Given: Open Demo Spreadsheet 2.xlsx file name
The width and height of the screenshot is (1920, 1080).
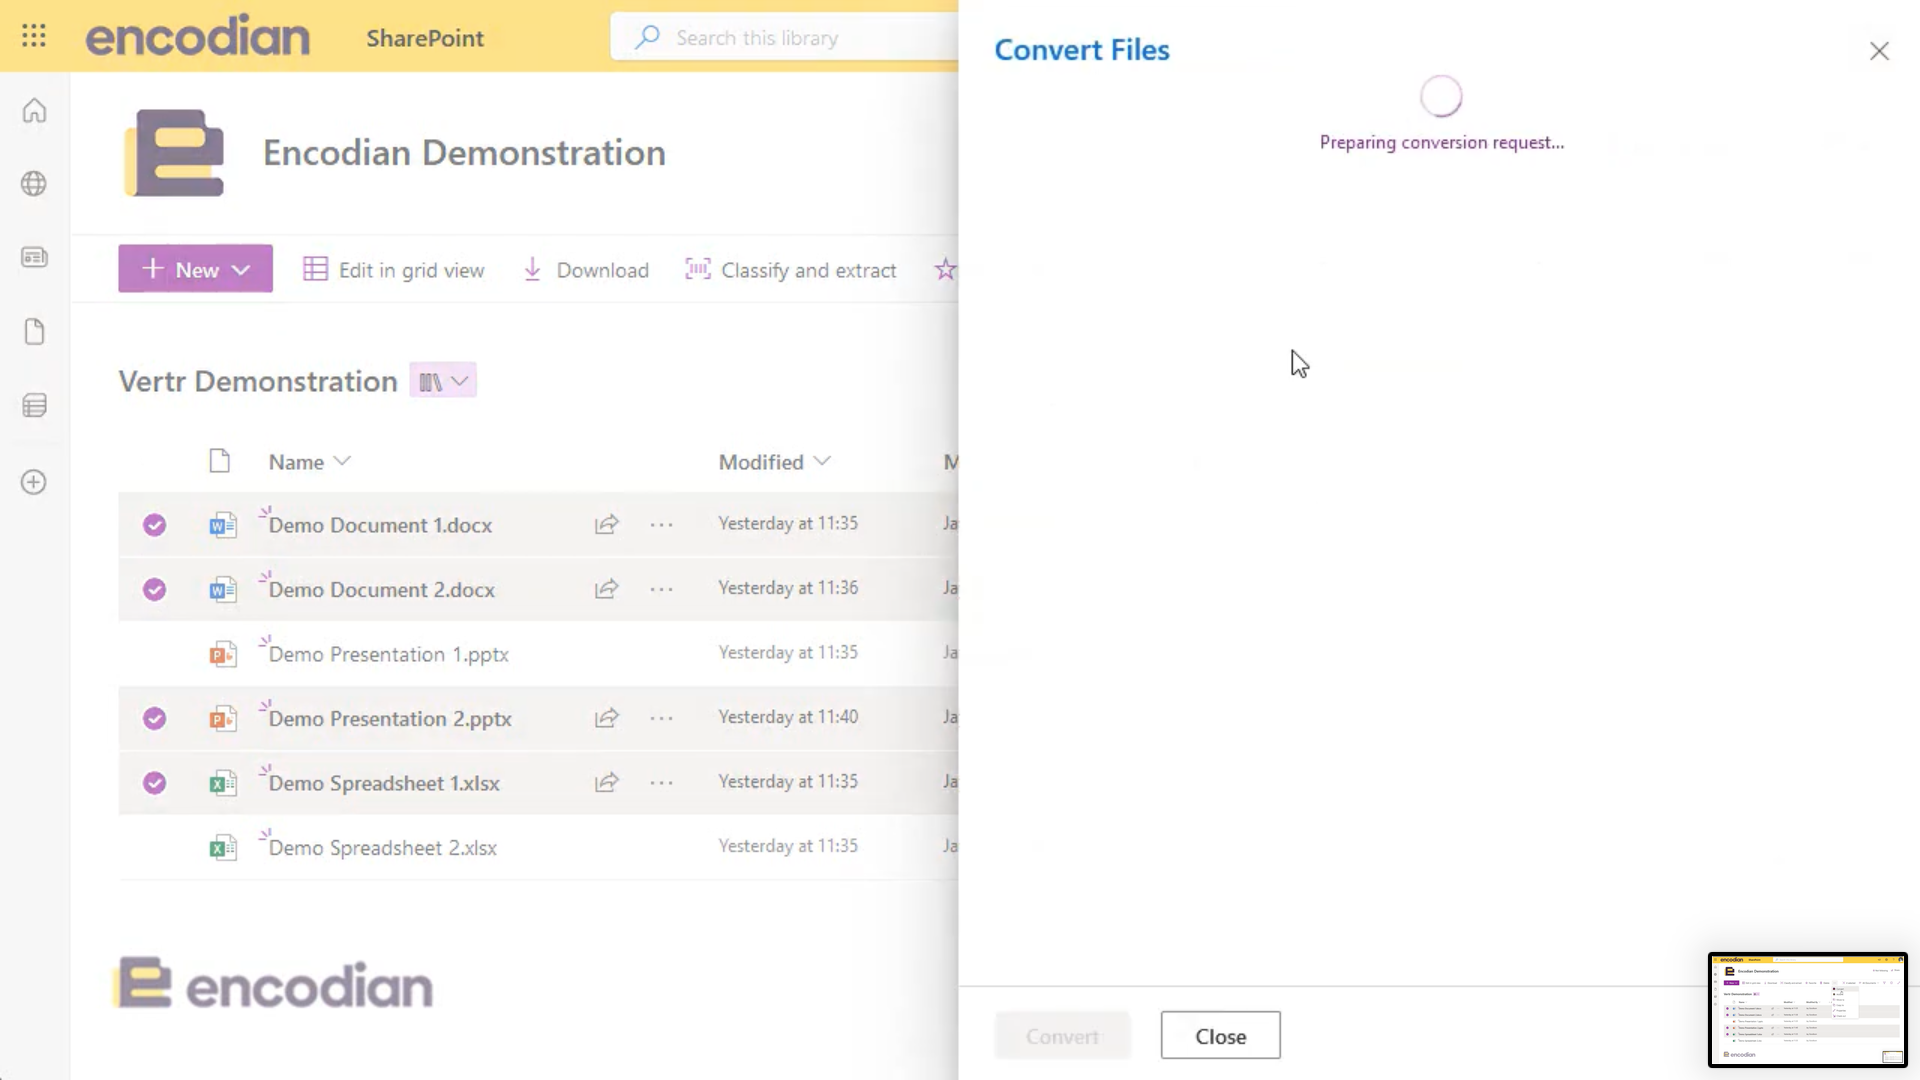Looking at the screenshot, I should 383,848.
